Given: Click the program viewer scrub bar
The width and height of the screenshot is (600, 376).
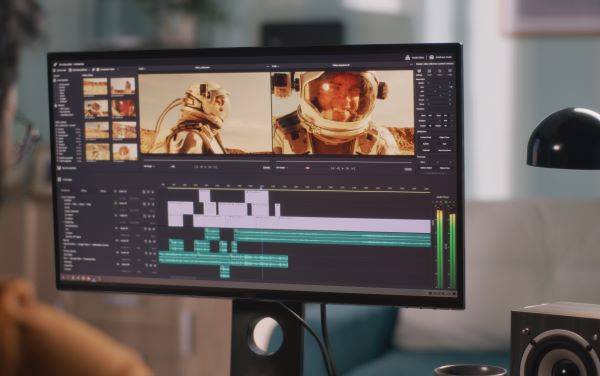Looking at the screenshot, I should 344,161.
